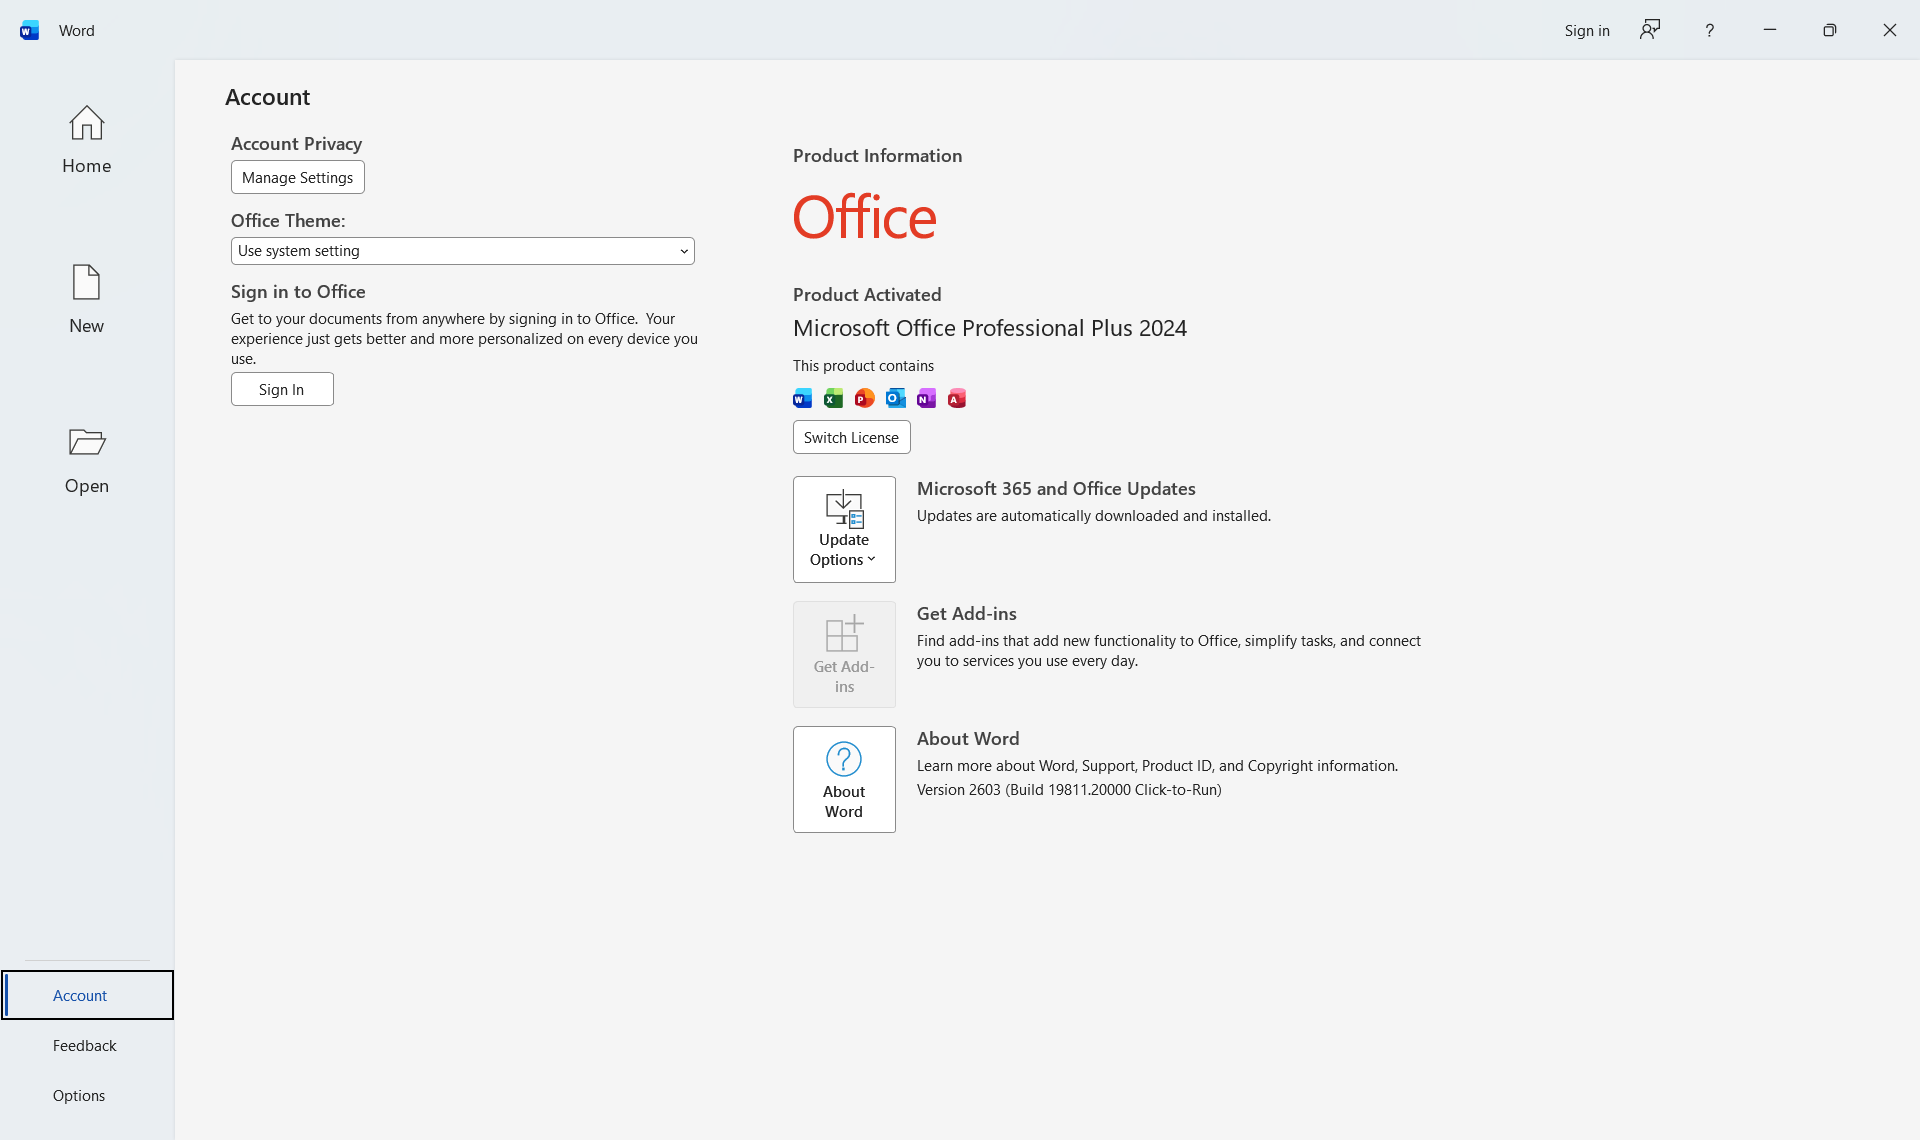Viewport: 1920px width, 1140px height.
Task: Click the Manage Settings button
Action: click(297, 177)
